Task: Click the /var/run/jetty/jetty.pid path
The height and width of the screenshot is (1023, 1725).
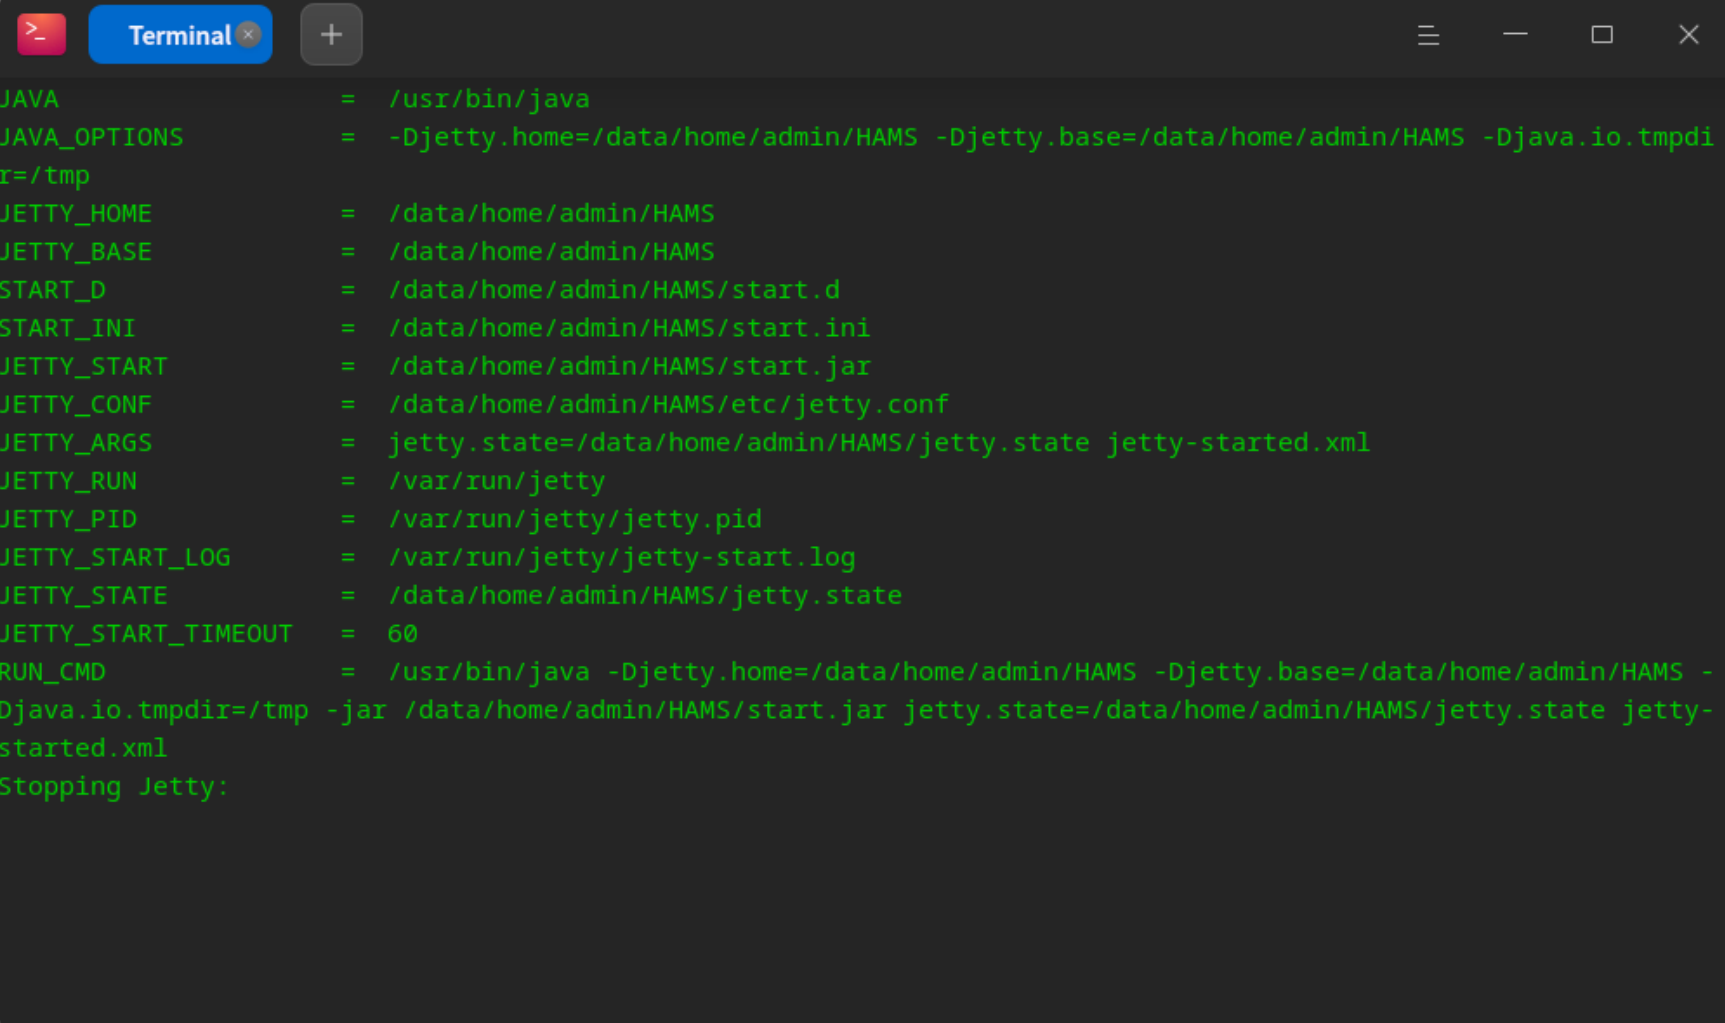Action: (x=575, y=519)
